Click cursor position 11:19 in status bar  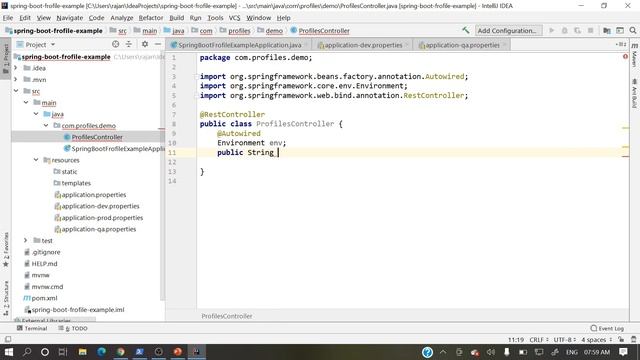[516, 340]
